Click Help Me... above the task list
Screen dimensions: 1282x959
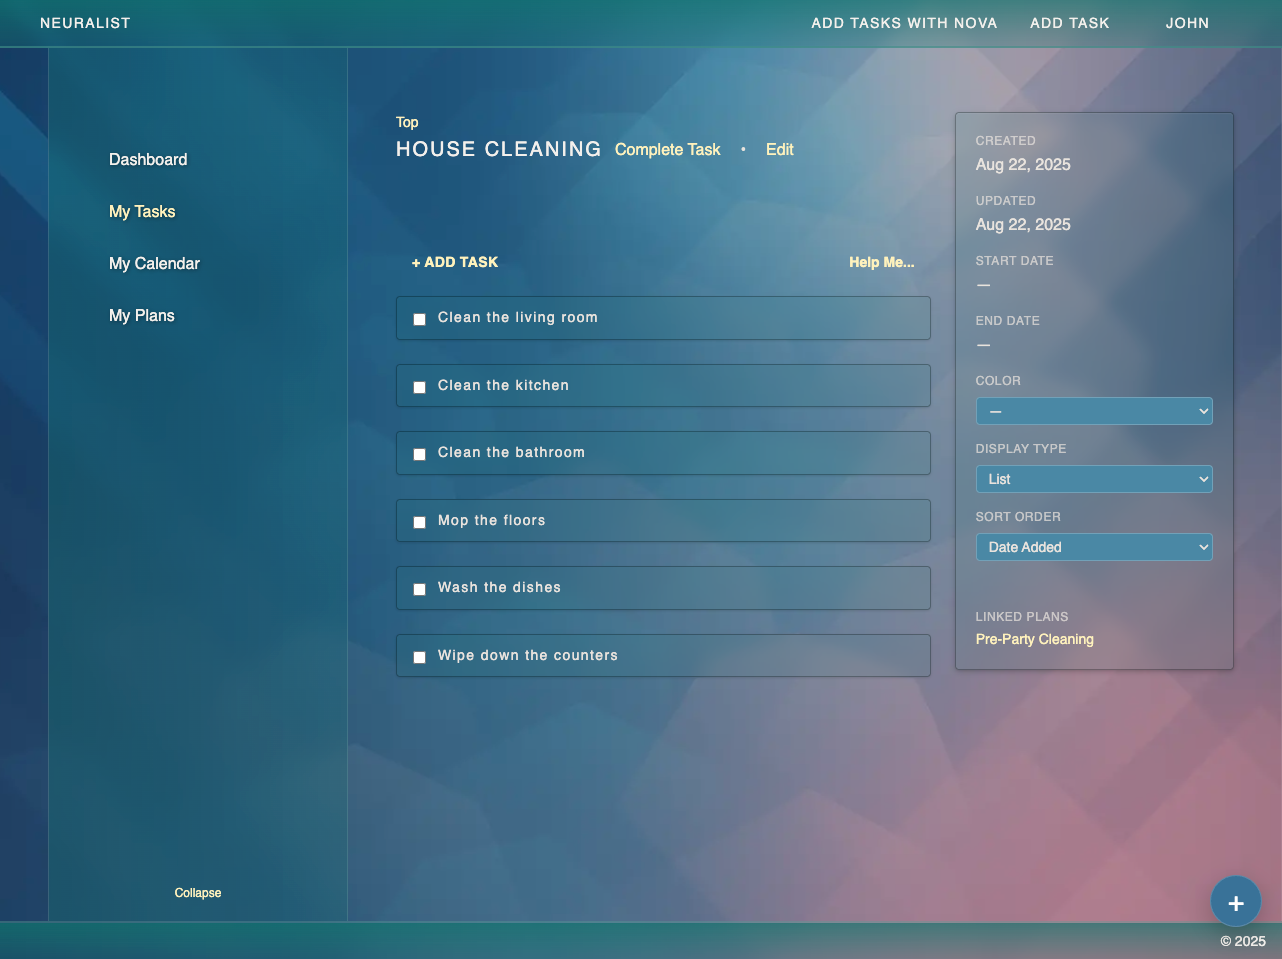pyautogui.click(x=881, y=262)
